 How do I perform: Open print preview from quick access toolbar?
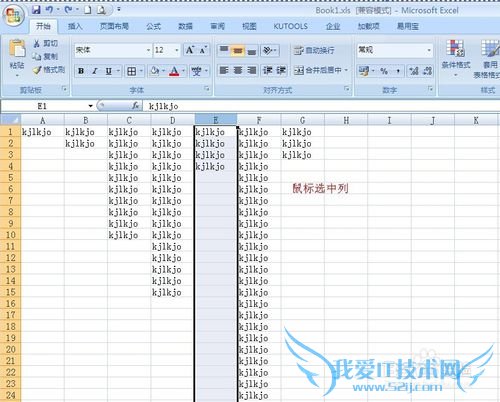(x=101, y=10)
